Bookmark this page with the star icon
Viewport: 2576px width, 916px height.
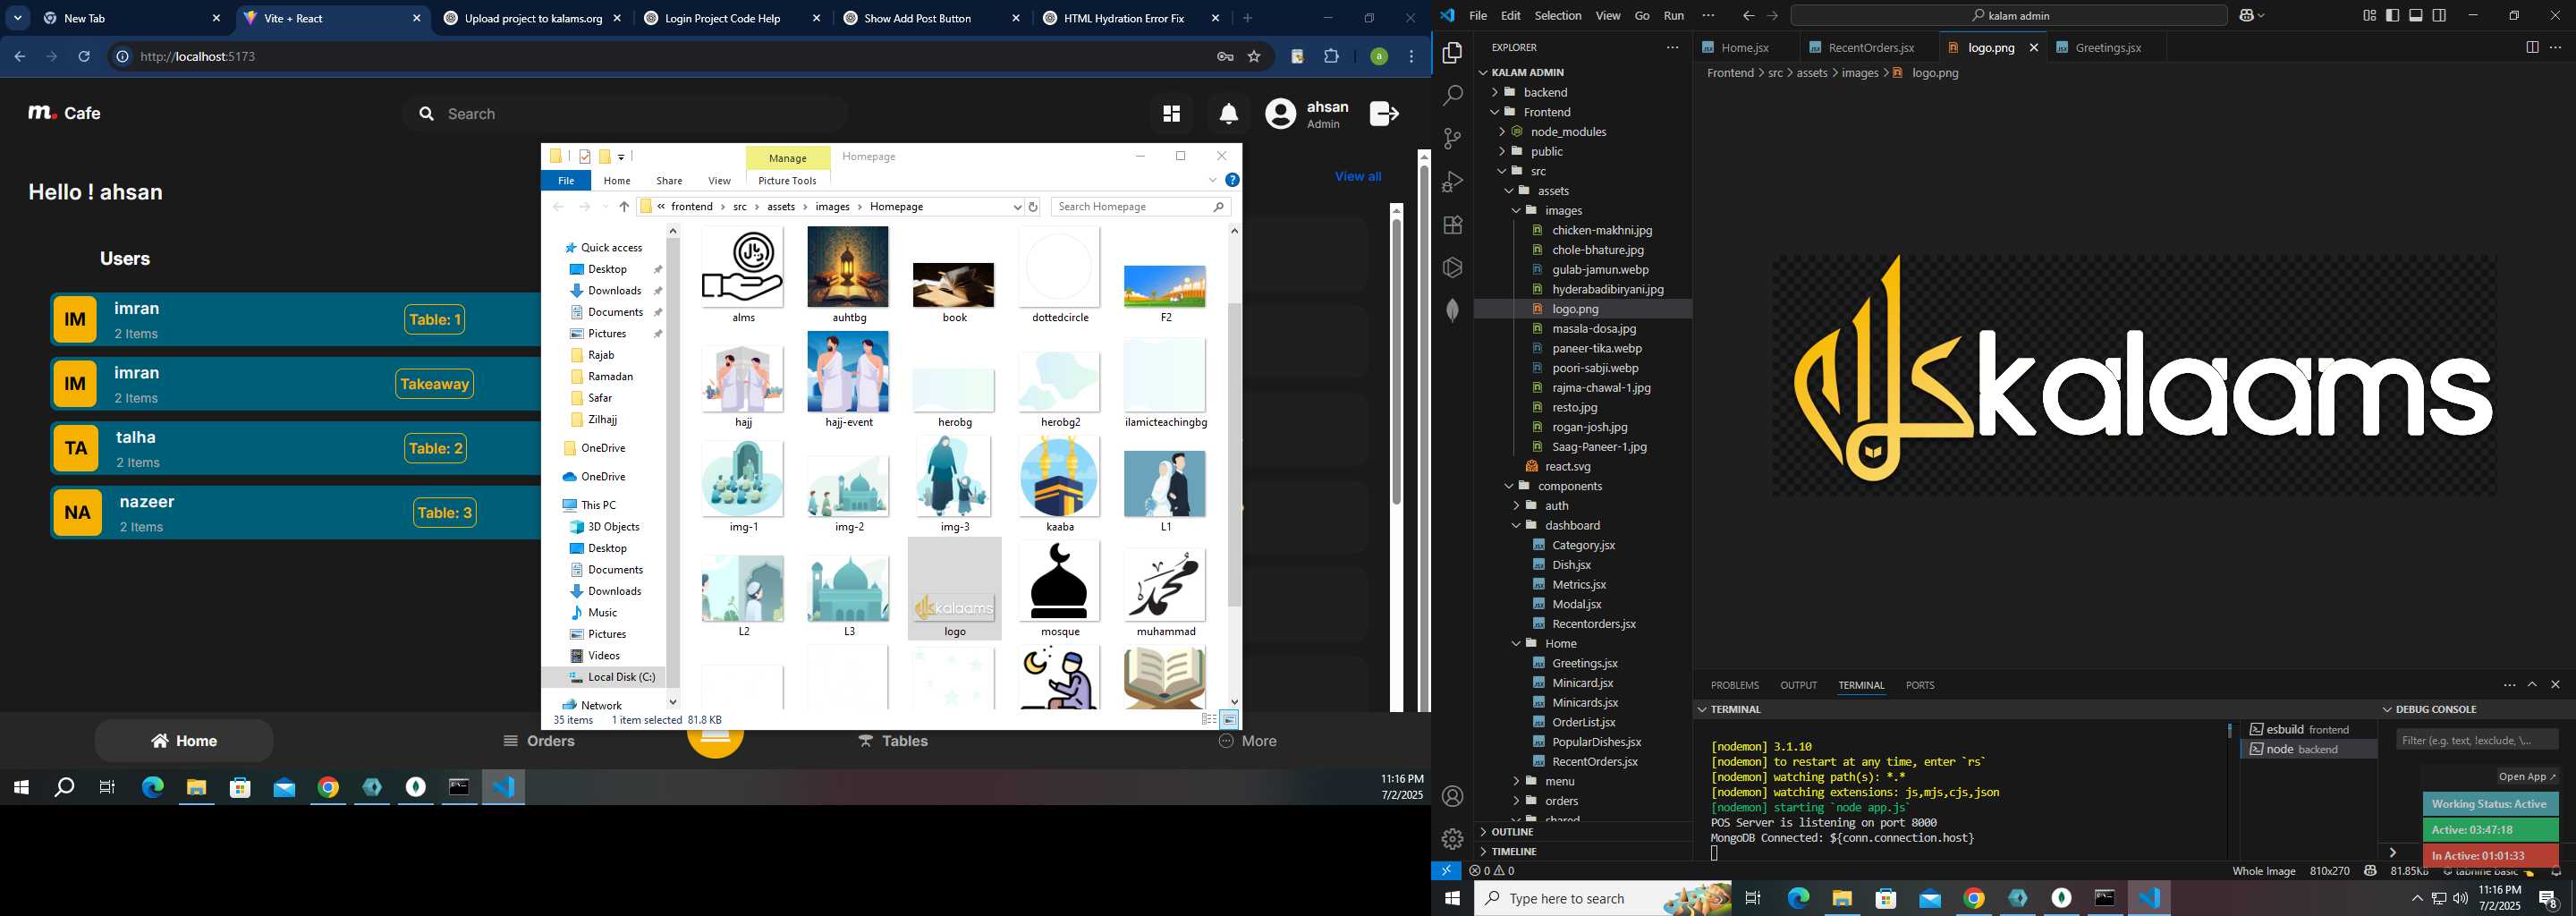1254,57
